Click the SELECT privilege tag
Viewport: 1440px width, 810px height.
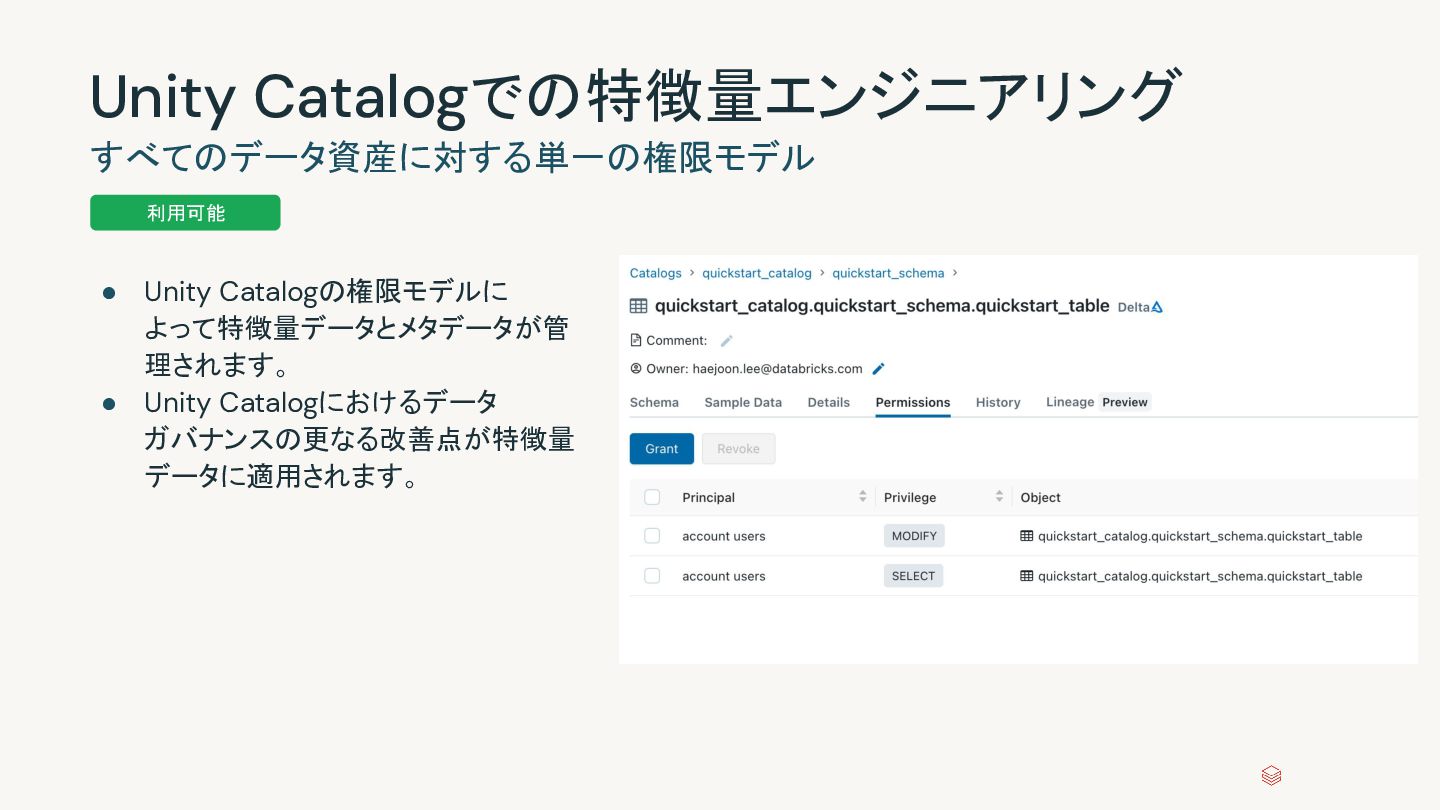[x=914, y=576]
